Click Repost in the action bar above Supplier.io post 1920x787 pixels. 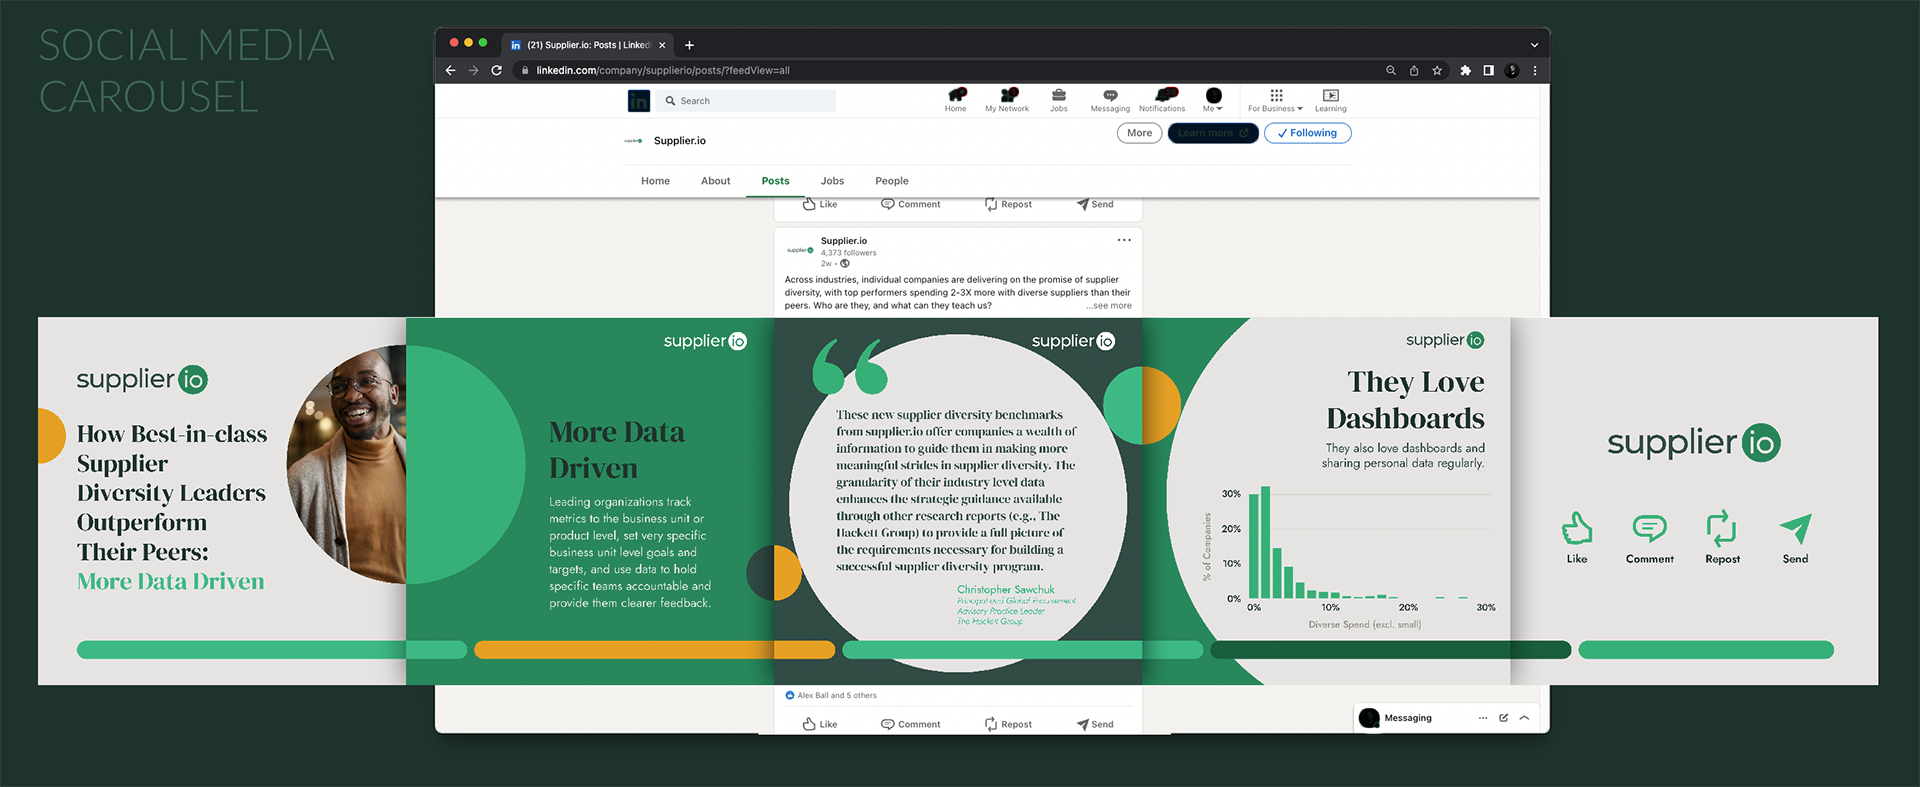(1008, 204)
